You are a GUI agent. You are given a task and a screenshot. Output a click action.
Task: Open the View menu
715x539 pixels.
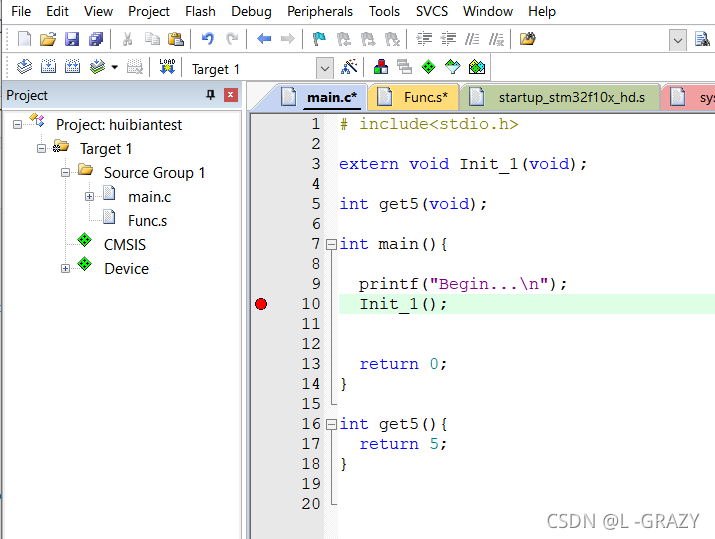(x=98, y=11)
